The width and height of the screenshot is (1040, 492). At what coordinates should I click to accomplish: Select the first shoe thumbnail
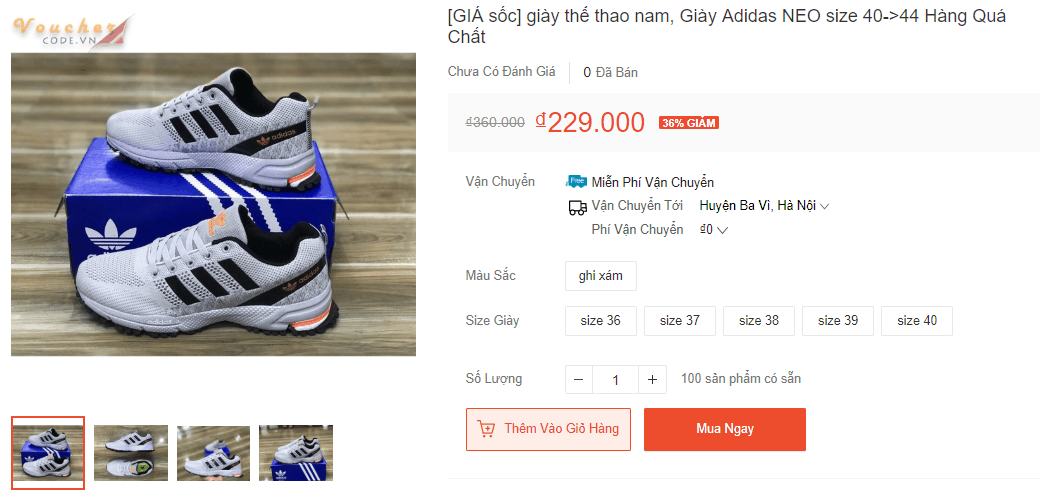(48, 452)
